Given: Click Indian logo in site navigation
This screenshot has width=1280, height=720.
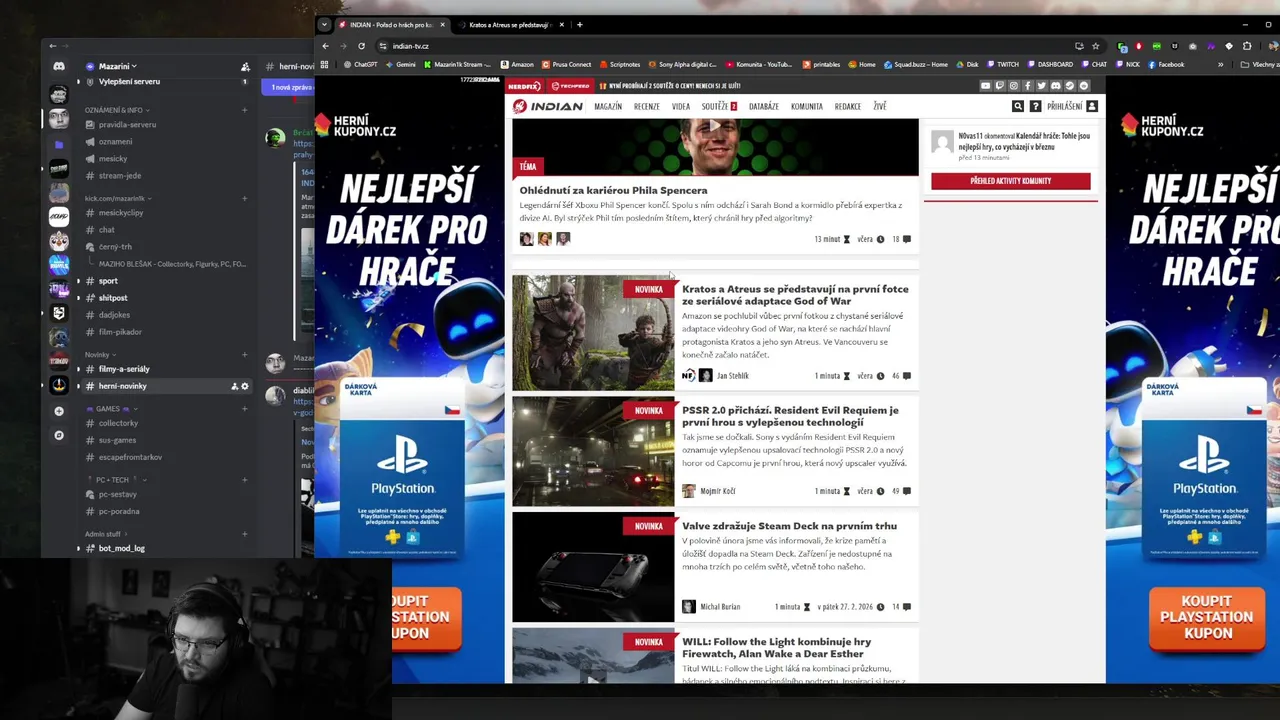Looking at the screenshot, I should coord(547,106).
